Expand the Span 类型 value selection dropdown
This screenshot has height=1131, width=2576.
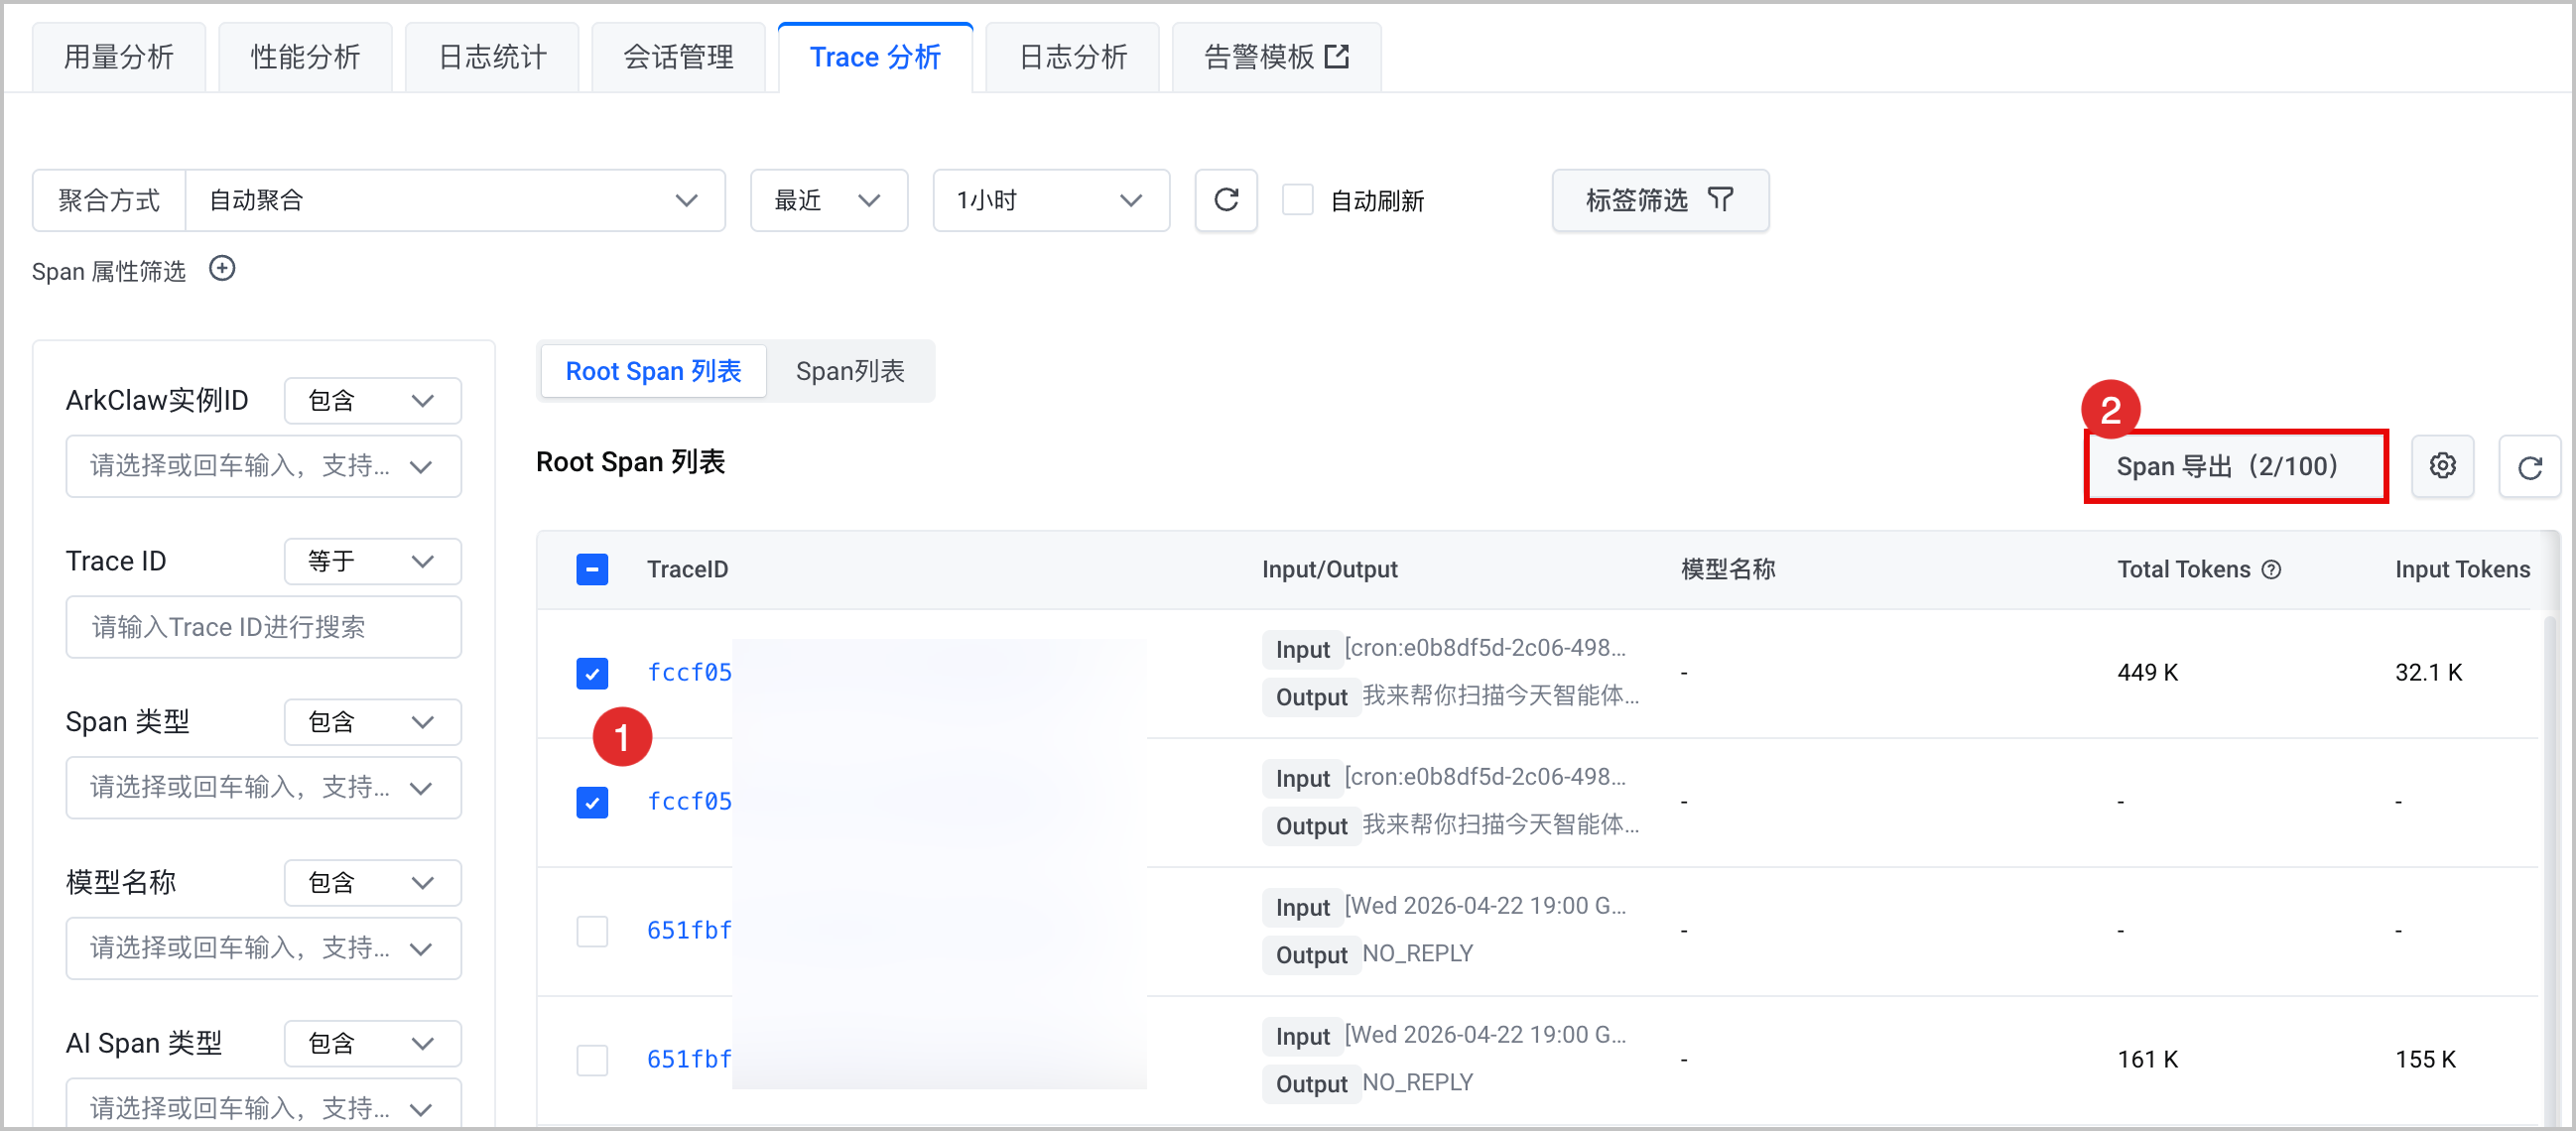tap(264, 788)
